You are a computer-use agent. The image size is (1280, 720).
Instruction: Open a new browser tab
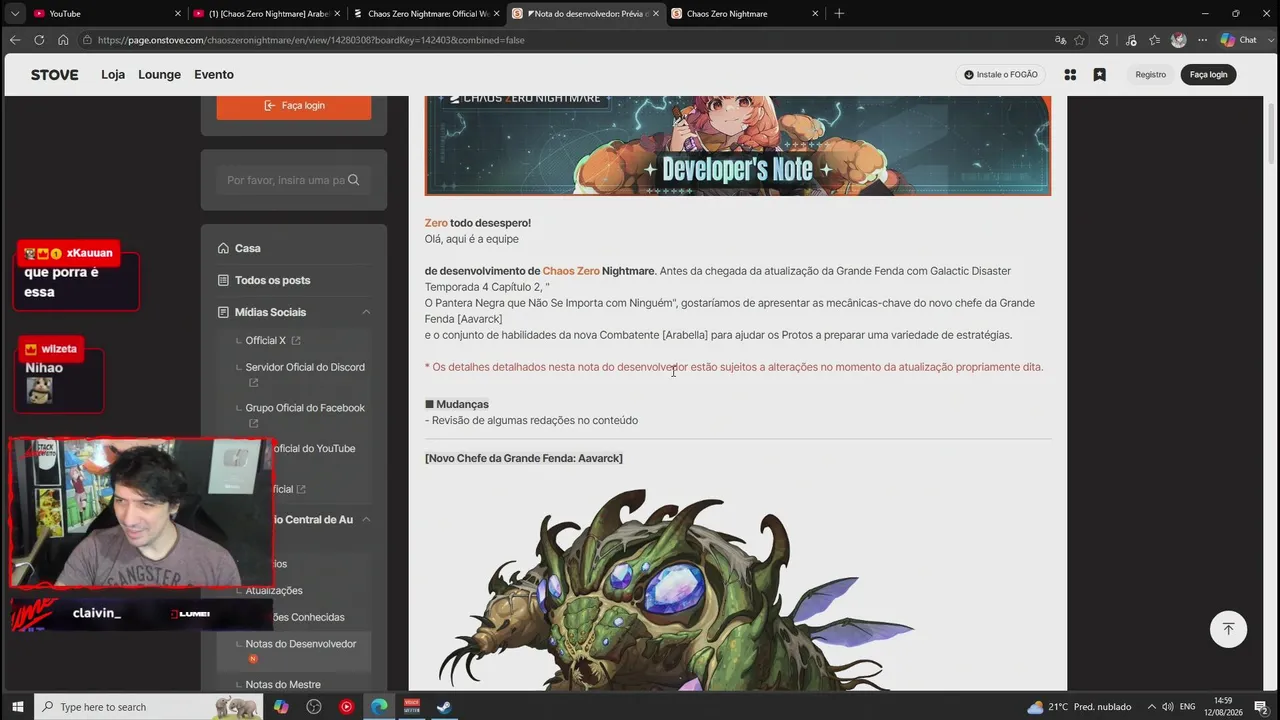[839, 13]
